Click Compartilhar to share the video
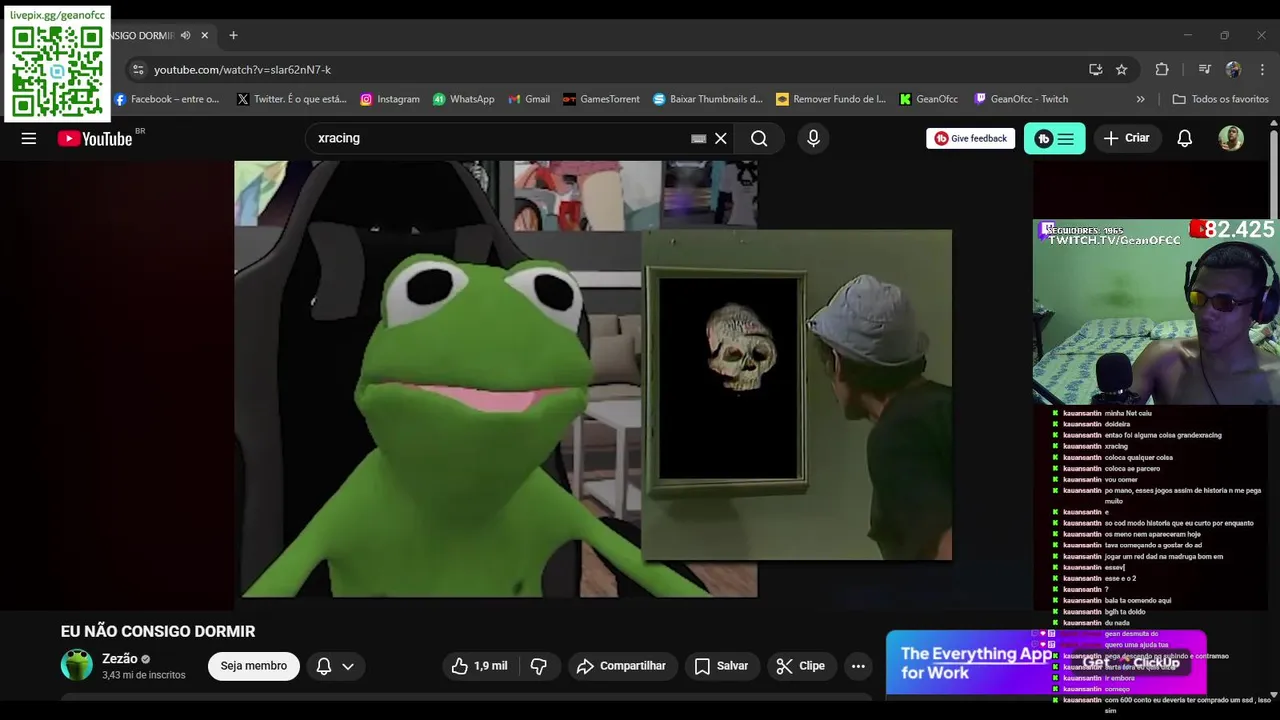 623,666
